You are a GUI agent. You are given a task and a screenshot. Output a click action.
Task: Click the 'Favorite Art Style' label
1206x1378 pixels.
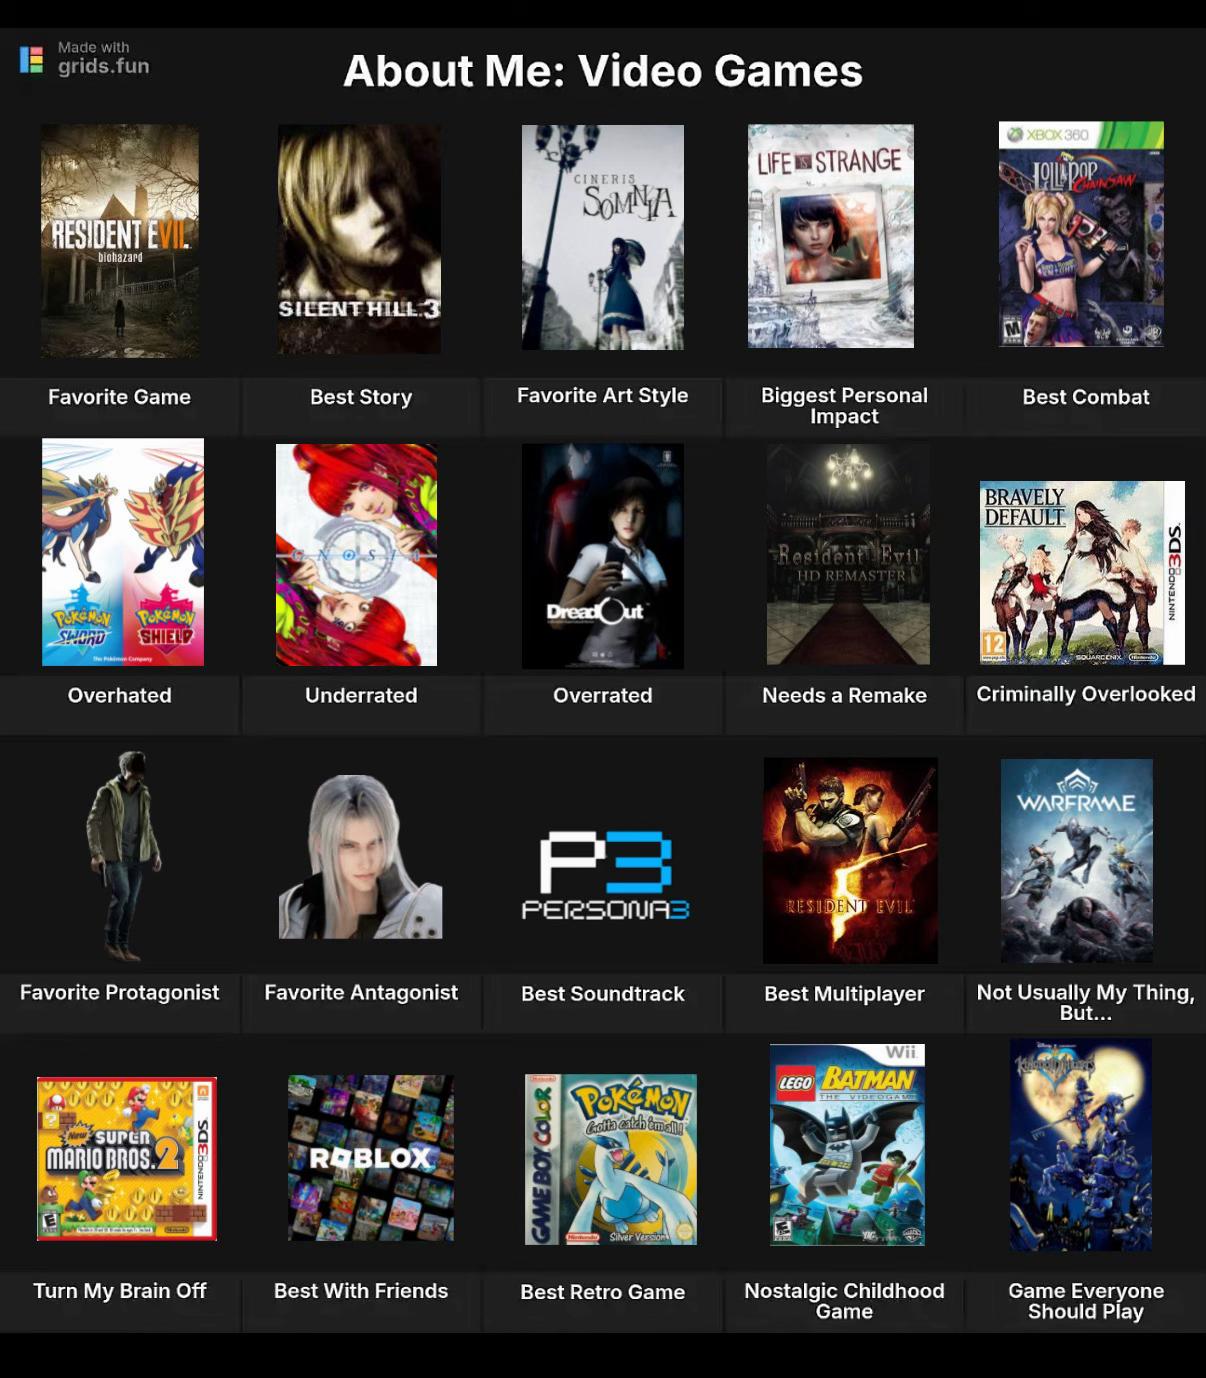click(603, 396)
